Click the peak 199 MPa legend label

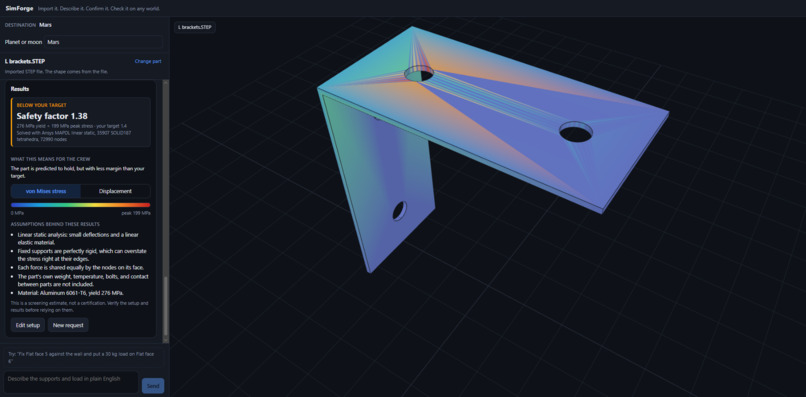[136, 212]
